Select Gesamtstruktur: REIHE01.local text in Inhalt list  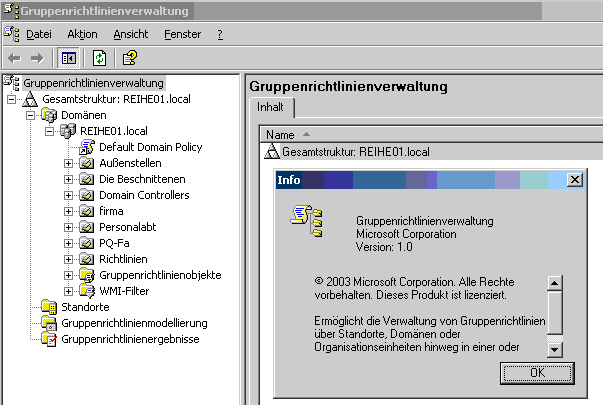356,152
